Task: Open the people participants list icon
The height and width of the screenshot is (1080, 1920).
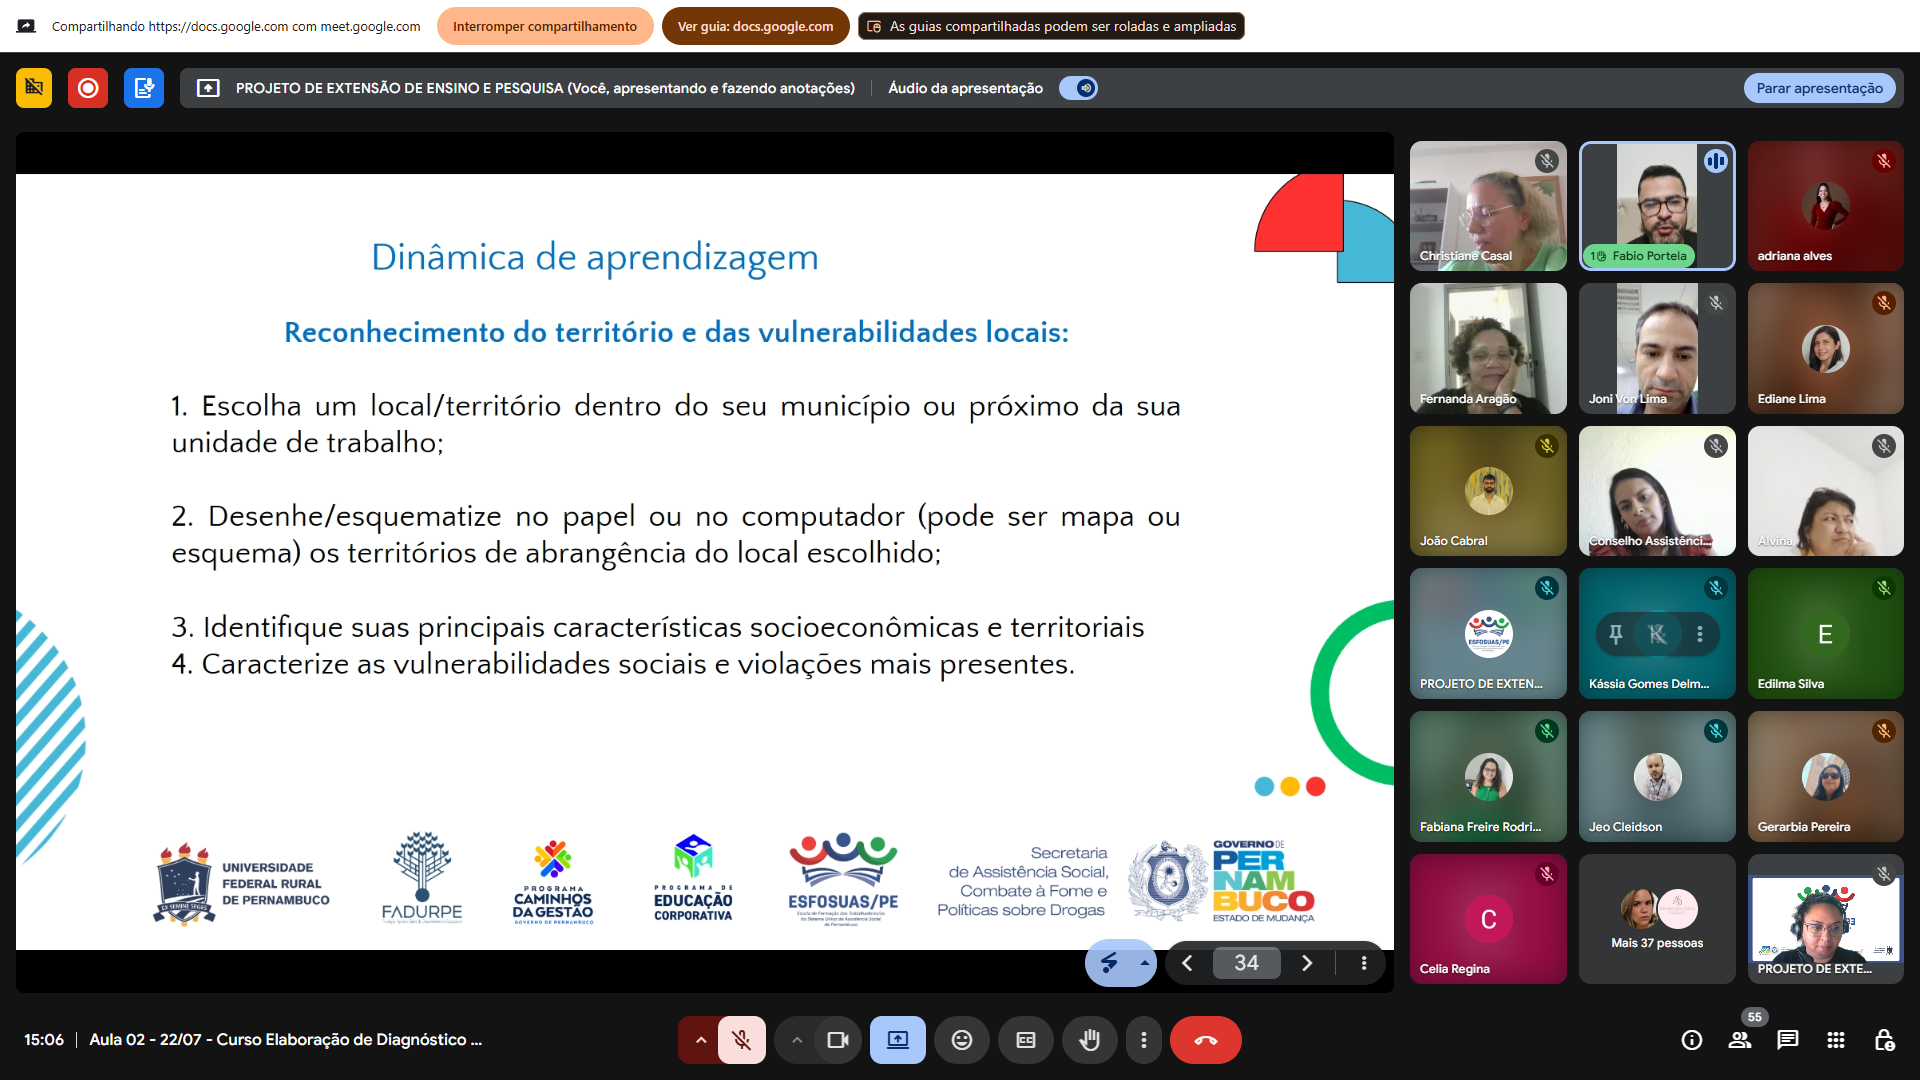Action: pos(1740,1040)
